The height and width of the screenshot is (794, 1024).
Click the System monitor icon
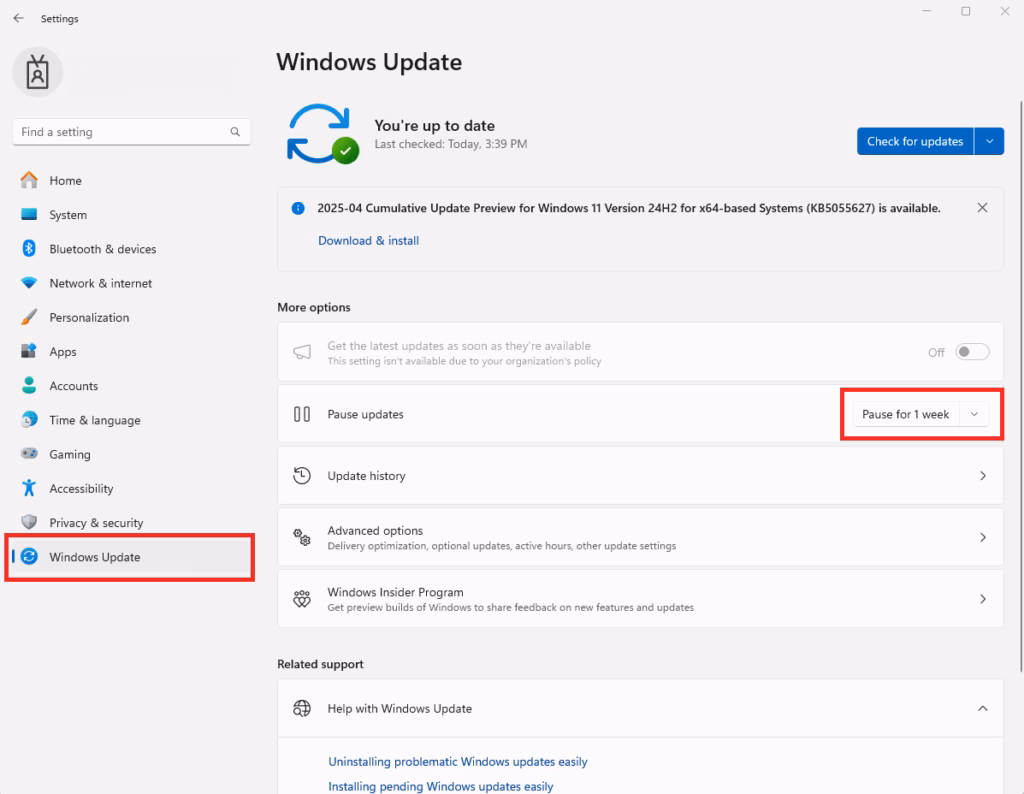pos(29,214)
